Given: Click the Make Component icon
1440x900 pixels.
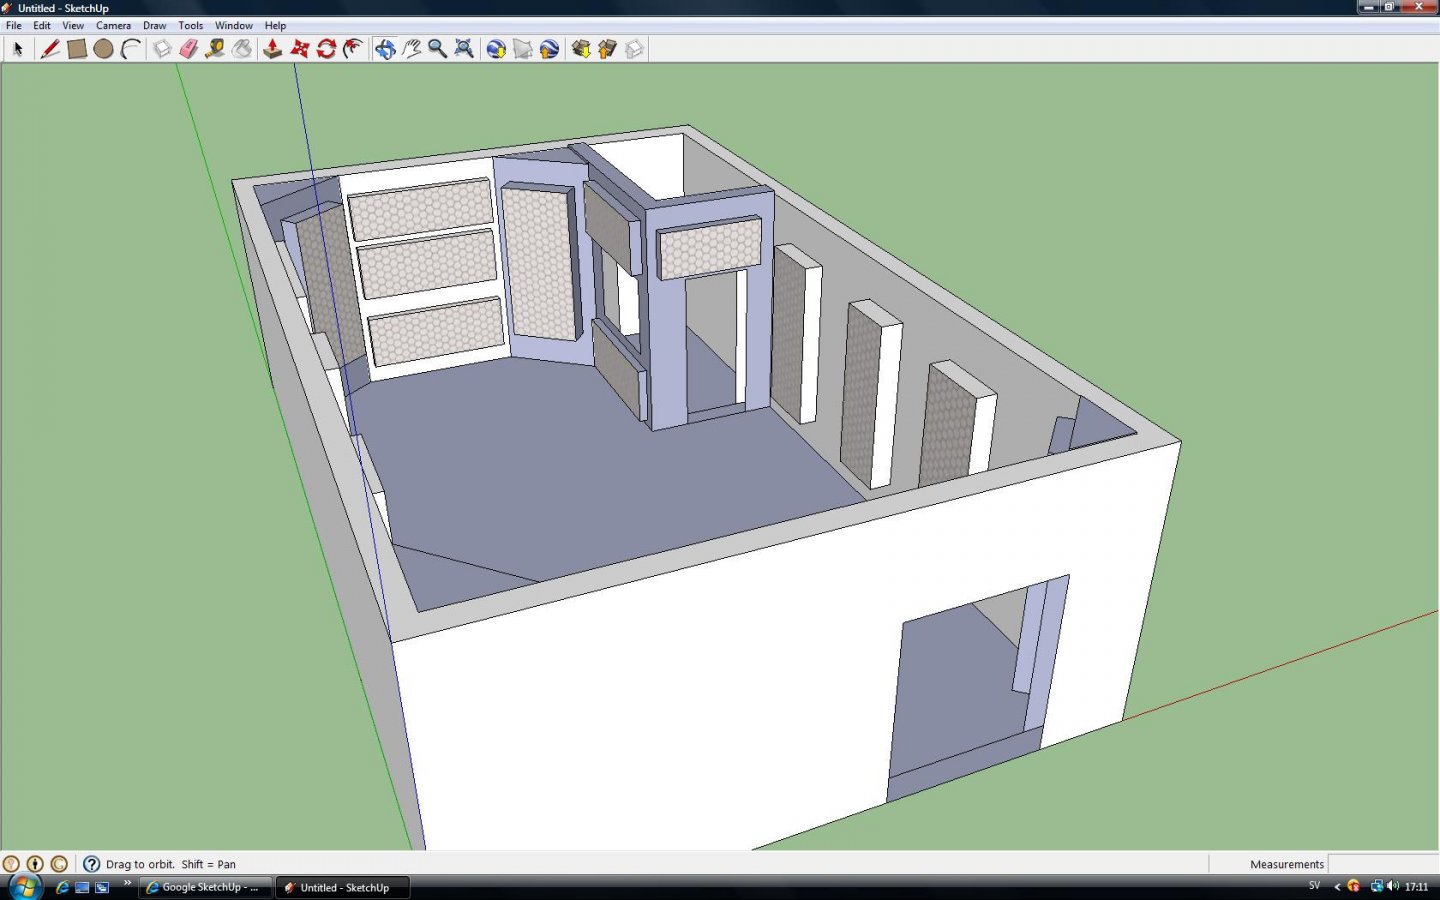Looking at the screenshot, I should [x=162, y=48].
